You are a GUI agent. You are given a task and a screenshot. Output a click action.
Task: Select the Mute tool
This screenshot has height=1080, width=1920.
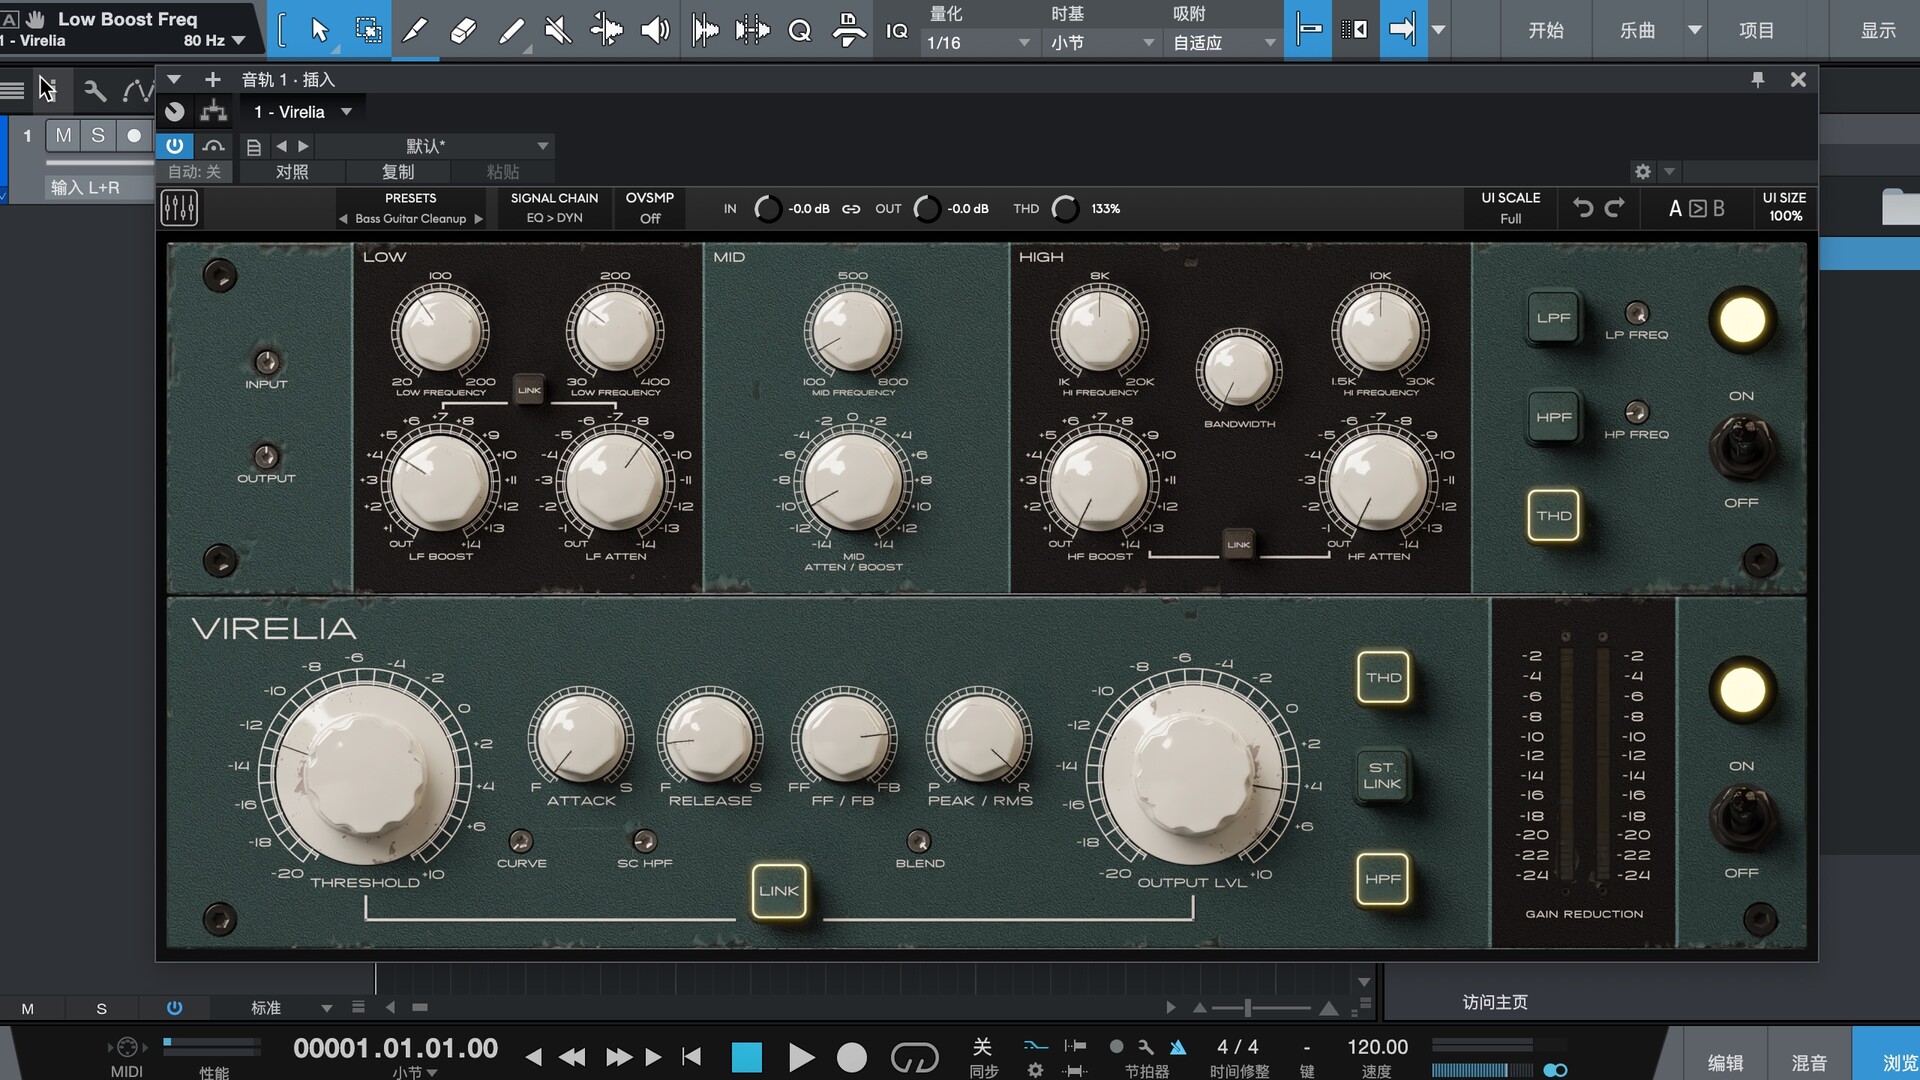pos(558,30)
